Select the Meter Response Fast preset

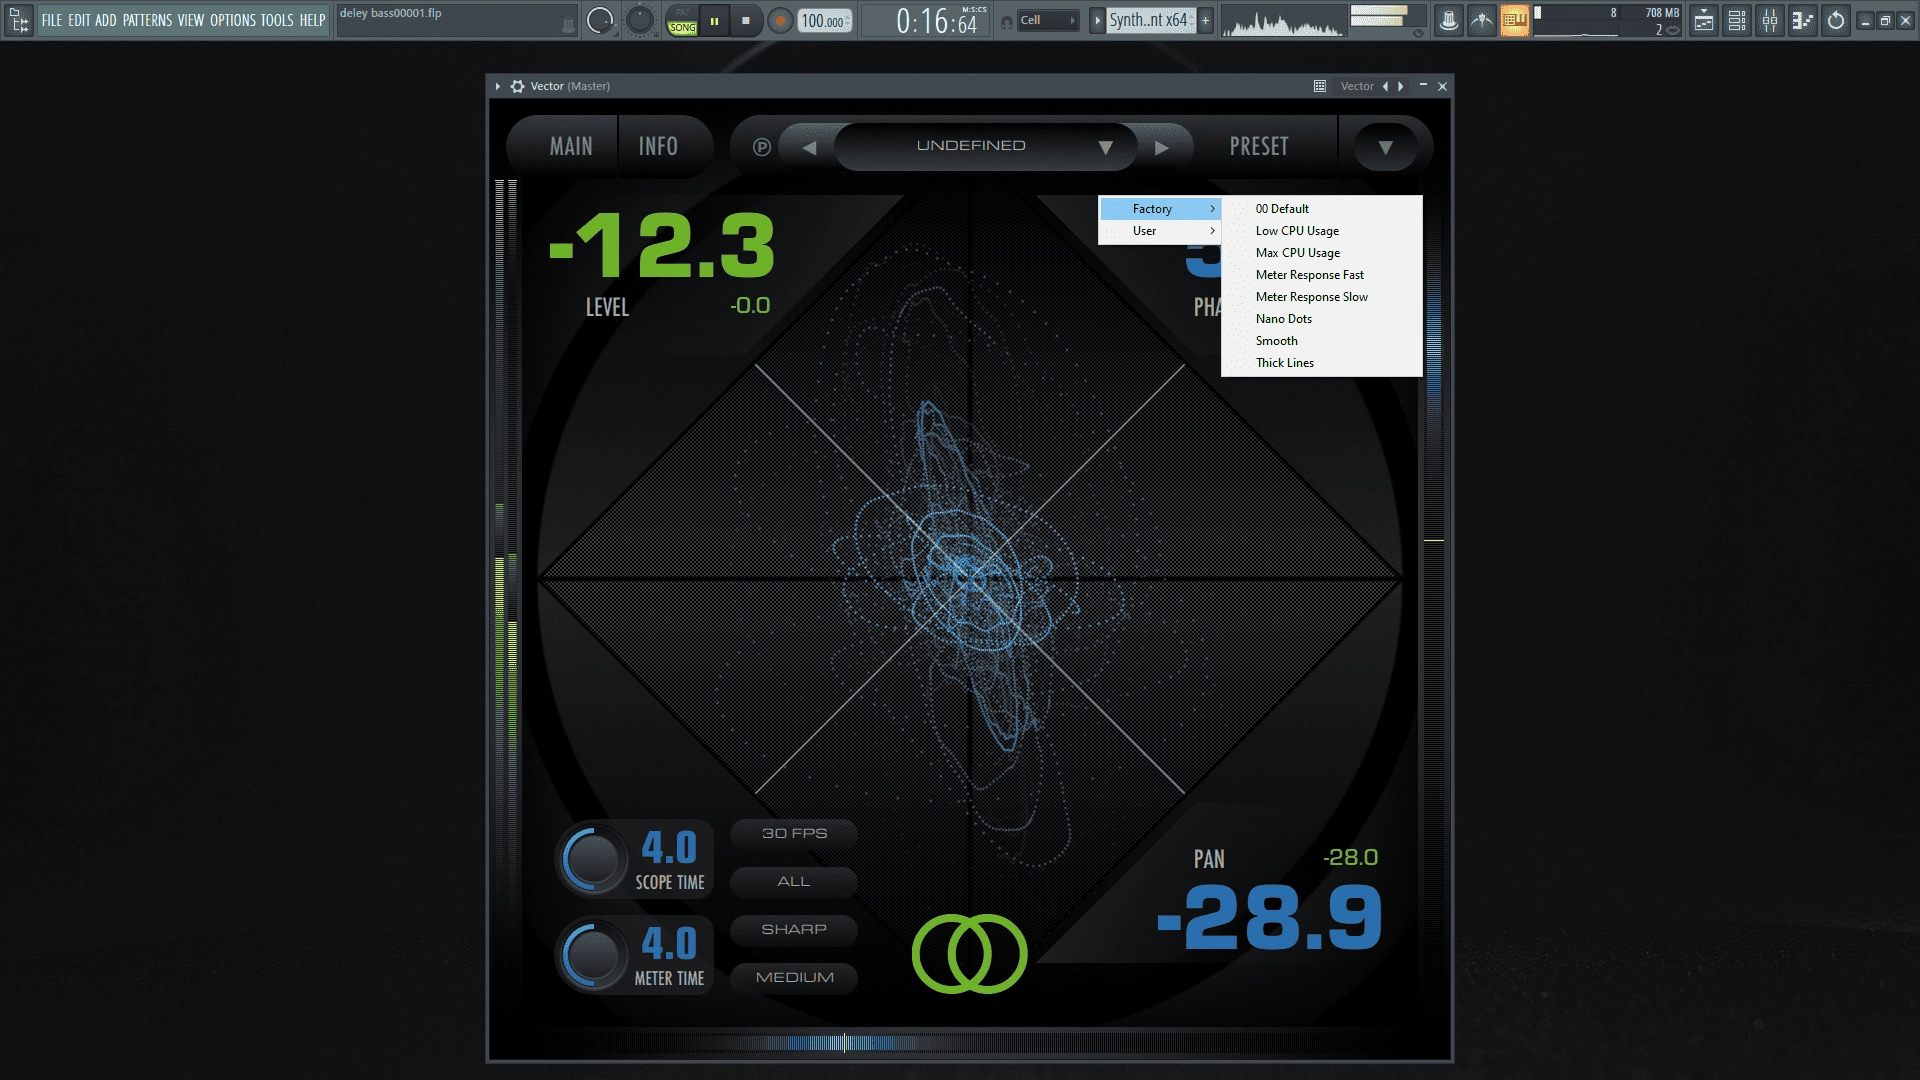(1322, 275)
